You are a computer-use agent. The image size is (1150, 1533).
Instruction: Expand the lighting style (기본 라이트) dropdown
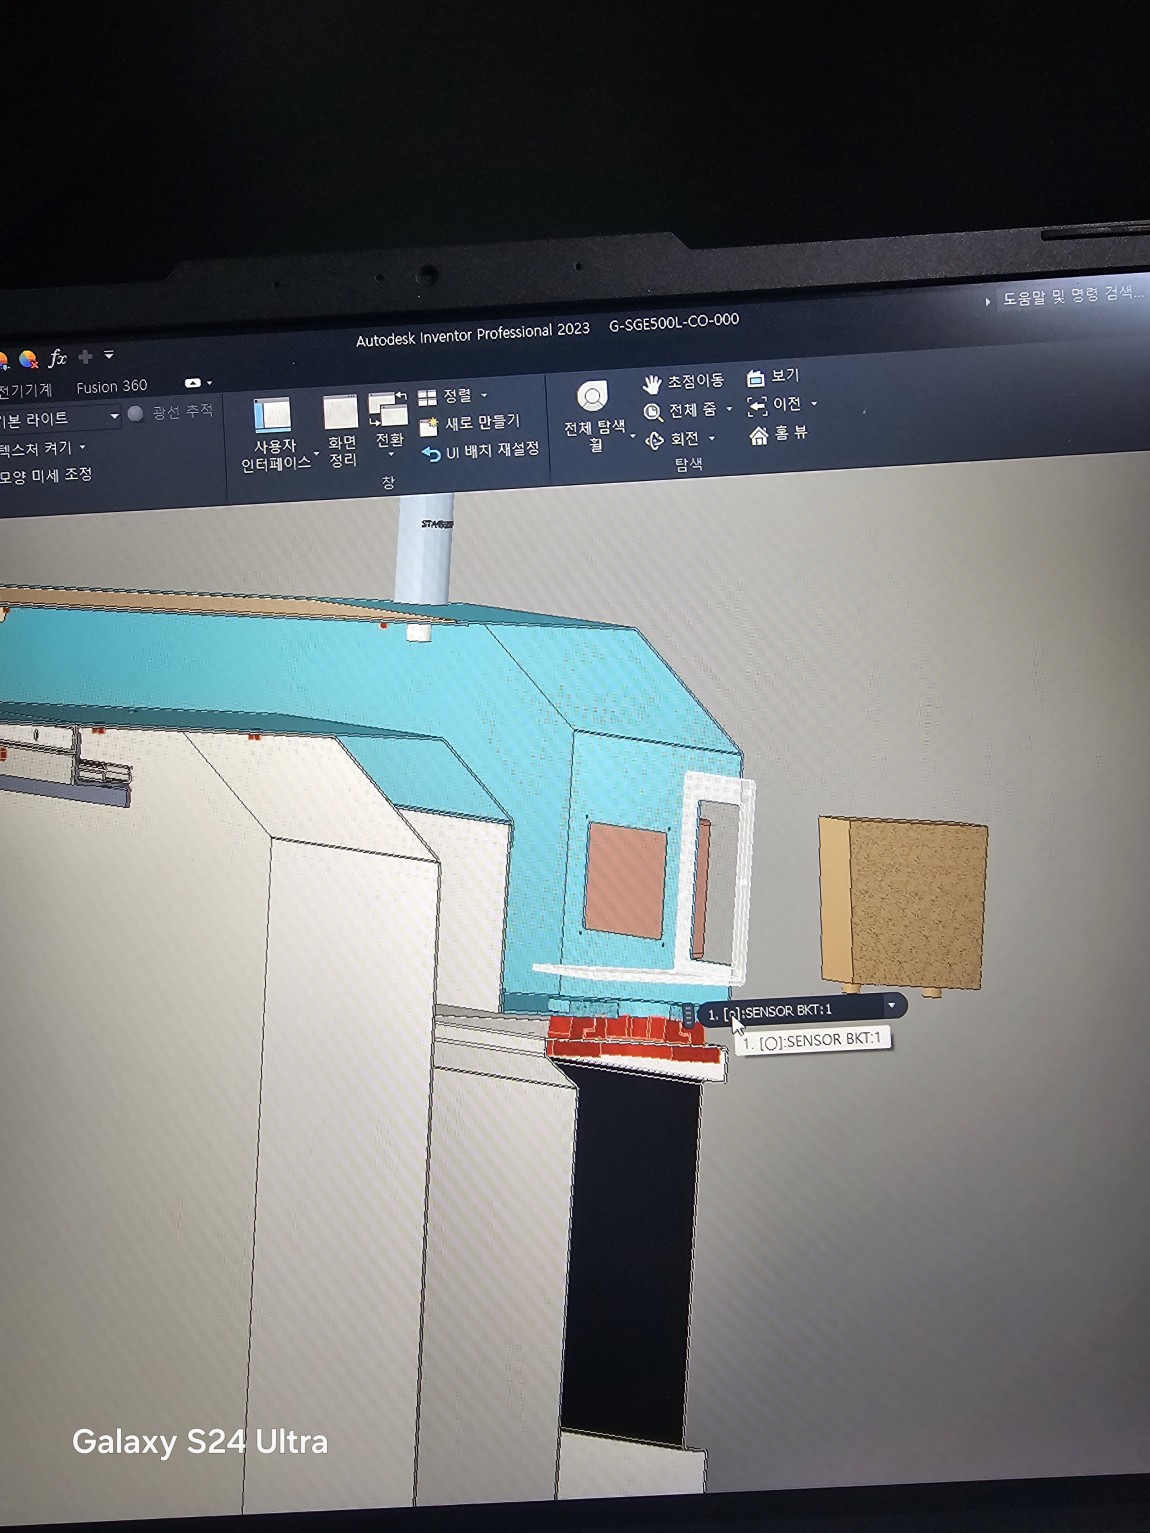point(114,416)
